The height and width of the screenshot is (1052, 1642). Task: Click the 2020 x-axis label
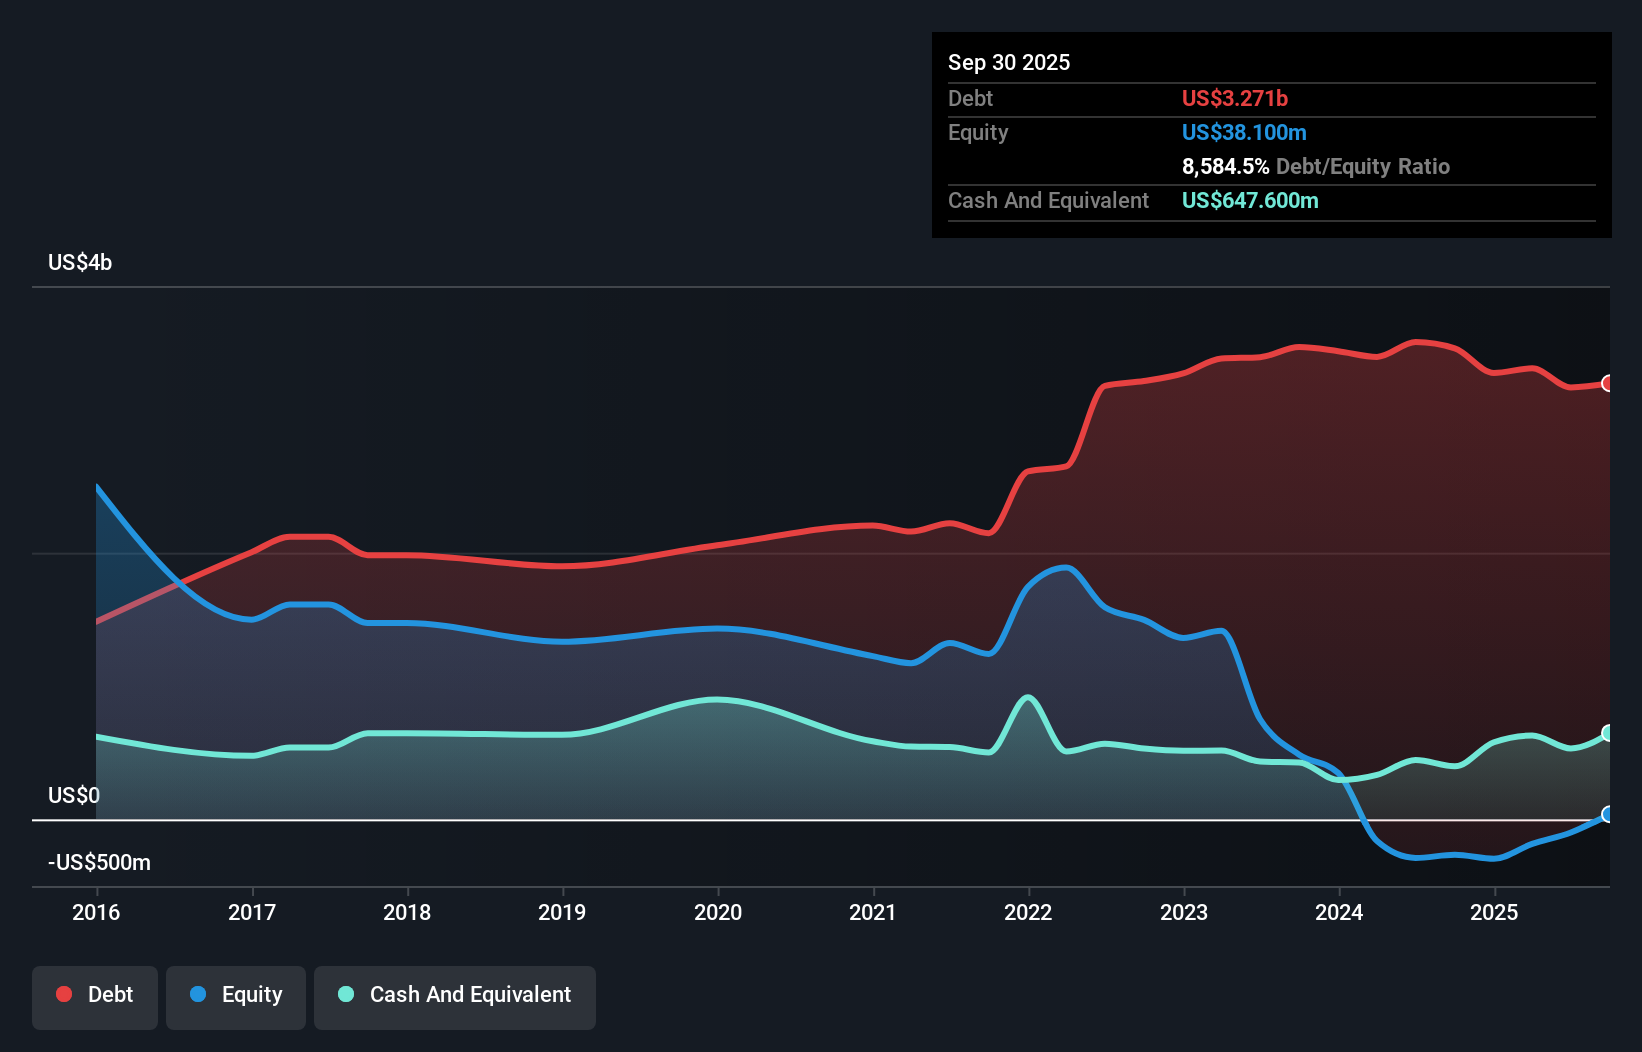(x=718, y=912)
